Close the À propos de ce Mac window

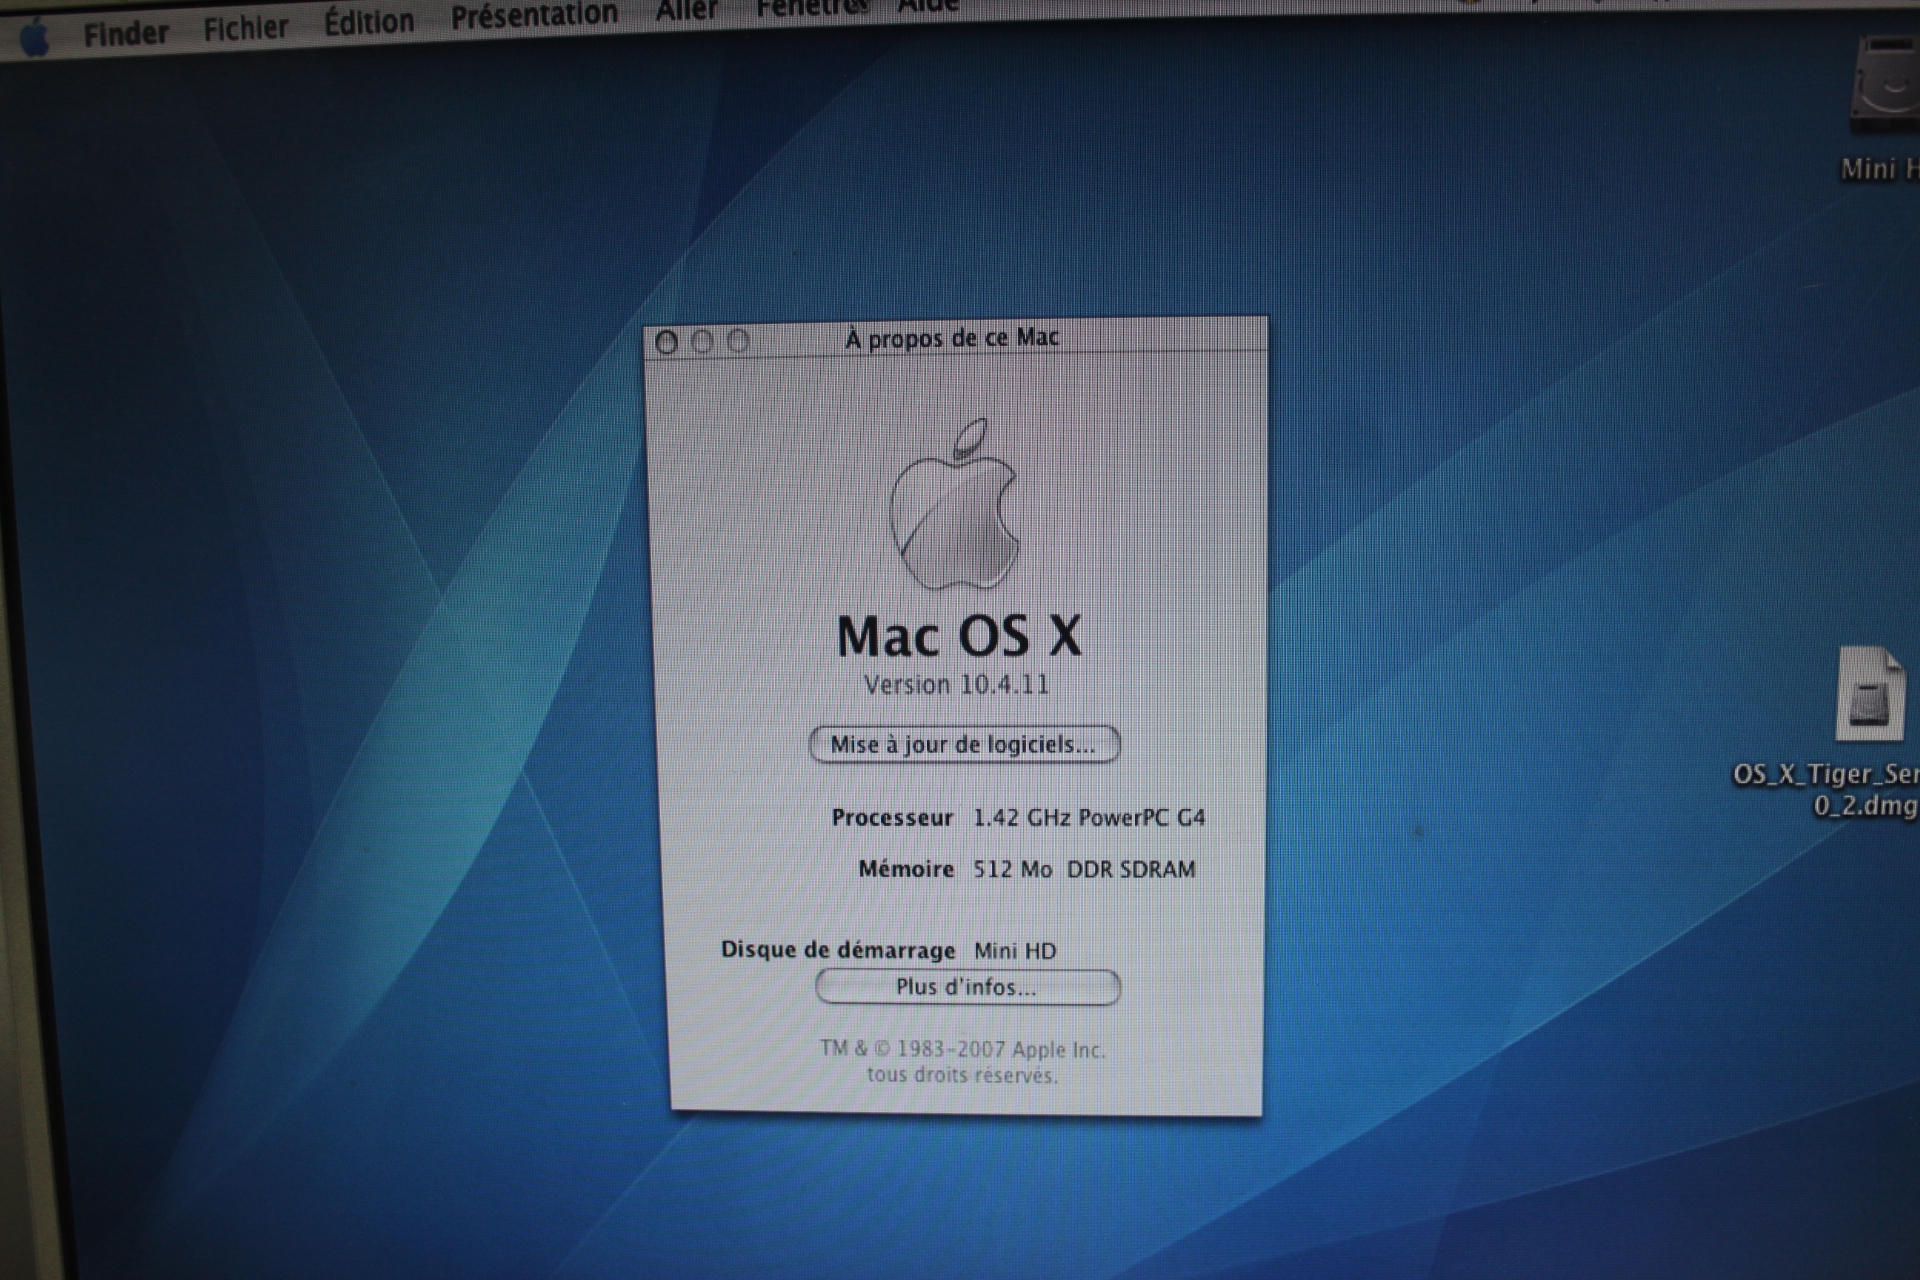pyautogui.click(x=667, y=343)
